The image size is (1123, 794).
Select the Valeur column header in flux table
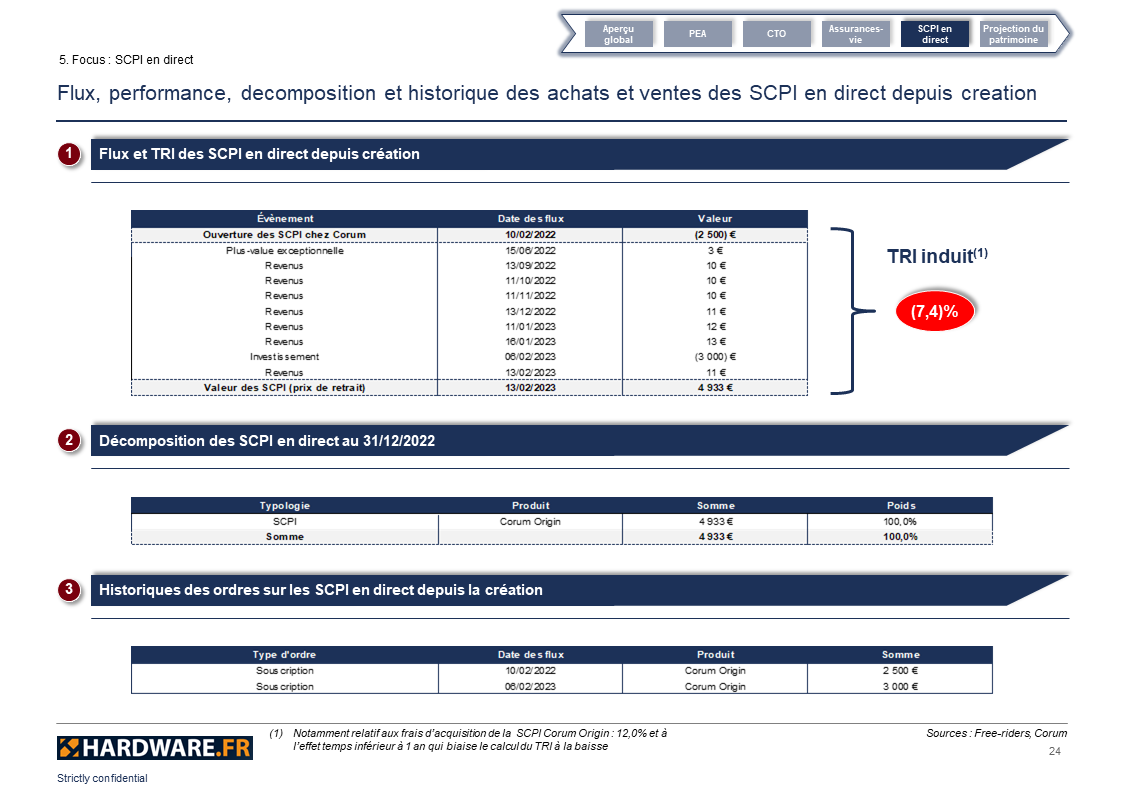coord(715,218)
